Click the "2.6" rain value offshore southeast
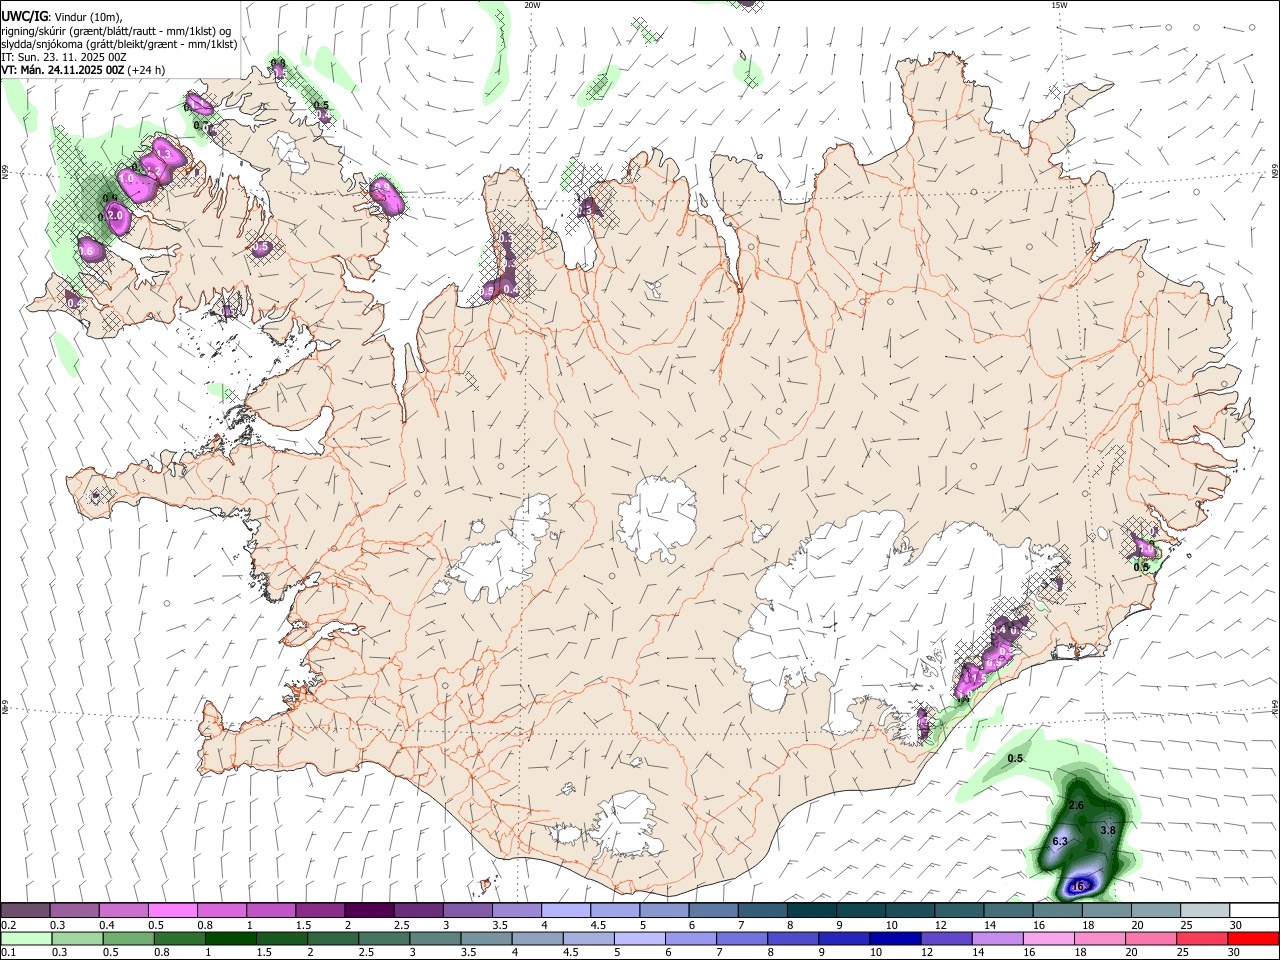Viewport: 1280px width, 960px height. (1076, 805)
